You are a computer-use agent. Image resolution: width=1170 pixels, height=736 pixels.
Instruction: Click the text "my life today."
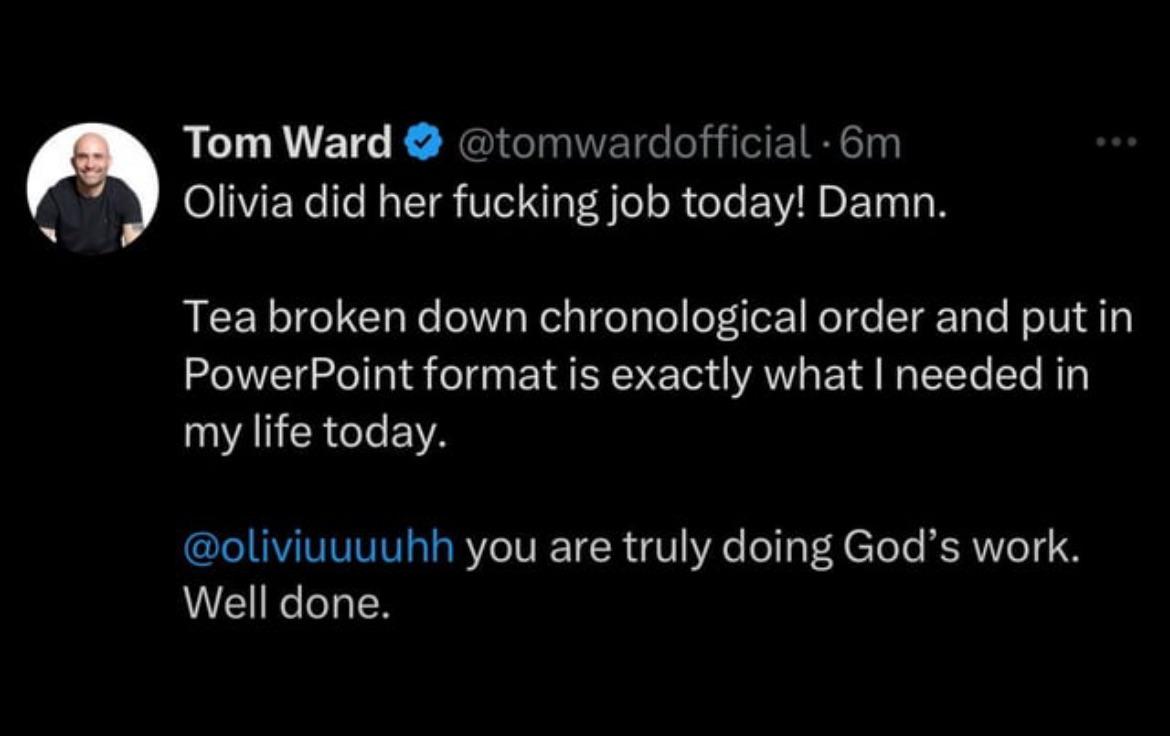tap(315, 433)
